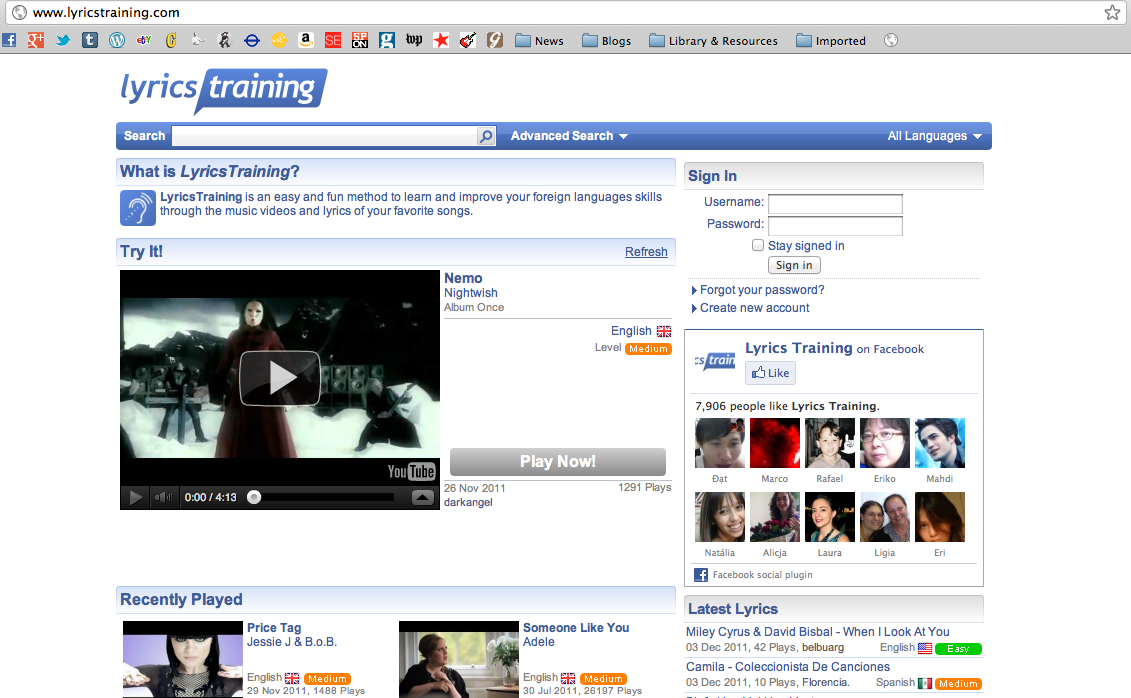Screen dimensions: 1131x698
Task: Open the News bookmarks folder
Action: pyautogui.click(x=540, y=40)
